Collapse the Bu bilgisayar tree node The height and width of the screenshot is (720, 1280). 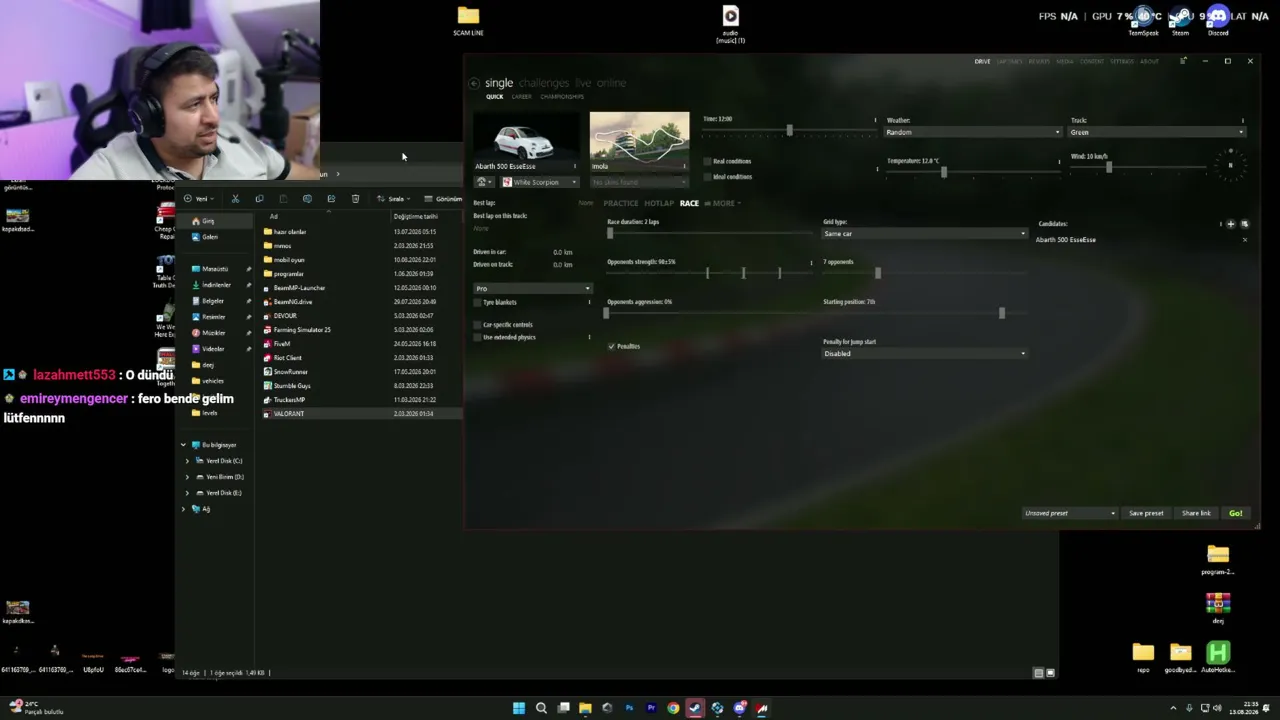[x=183, y=445]
